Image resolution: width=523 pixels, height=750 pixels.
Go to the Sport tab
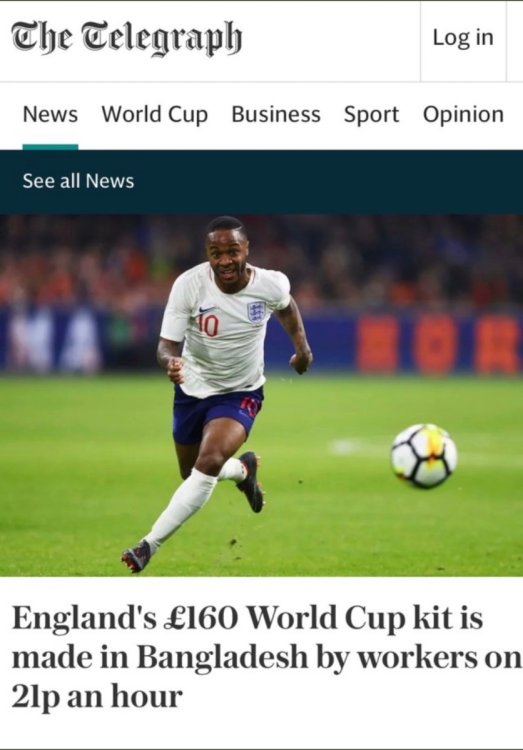371,115
